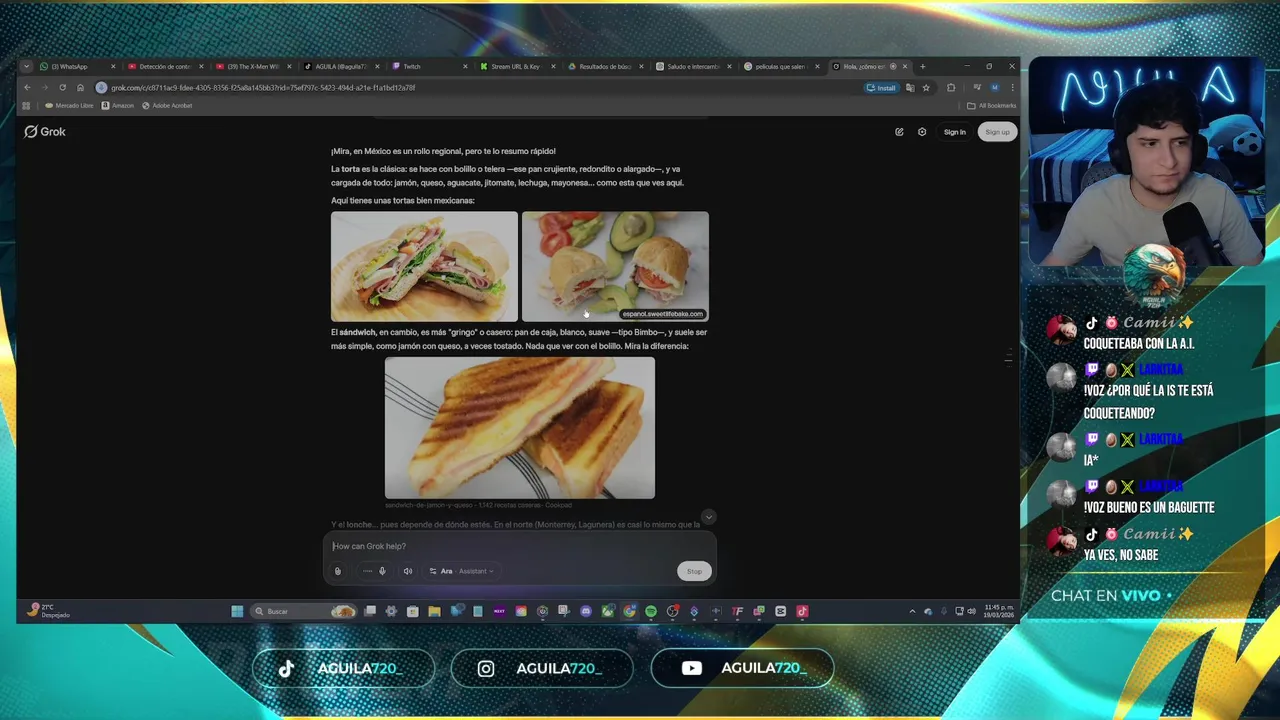Screen dimensions: 1280x720
Task: Open the tab search dropdown arrow
Action: click(27, 66)
